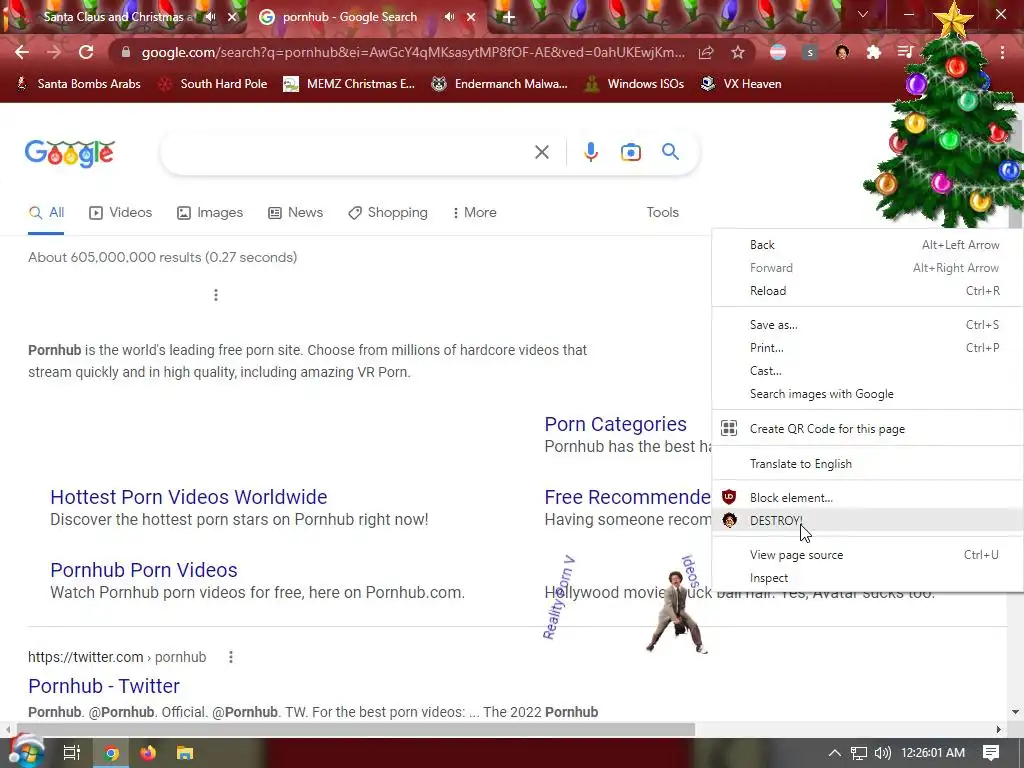Switch to News results
This screenshot has height=768, width=1024.
[x=296, y=213]
